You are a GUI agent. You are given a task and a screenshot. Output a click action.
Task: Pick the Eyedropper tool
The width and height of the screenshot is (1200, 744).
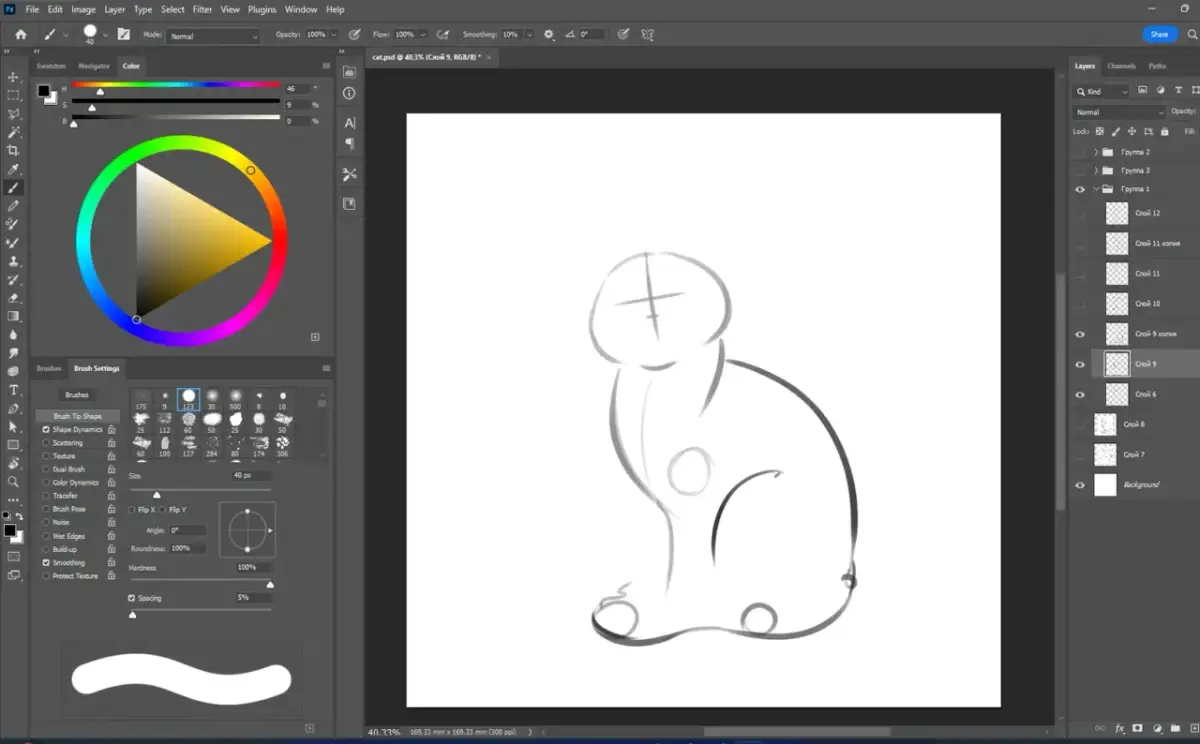[x=14, y=169]
